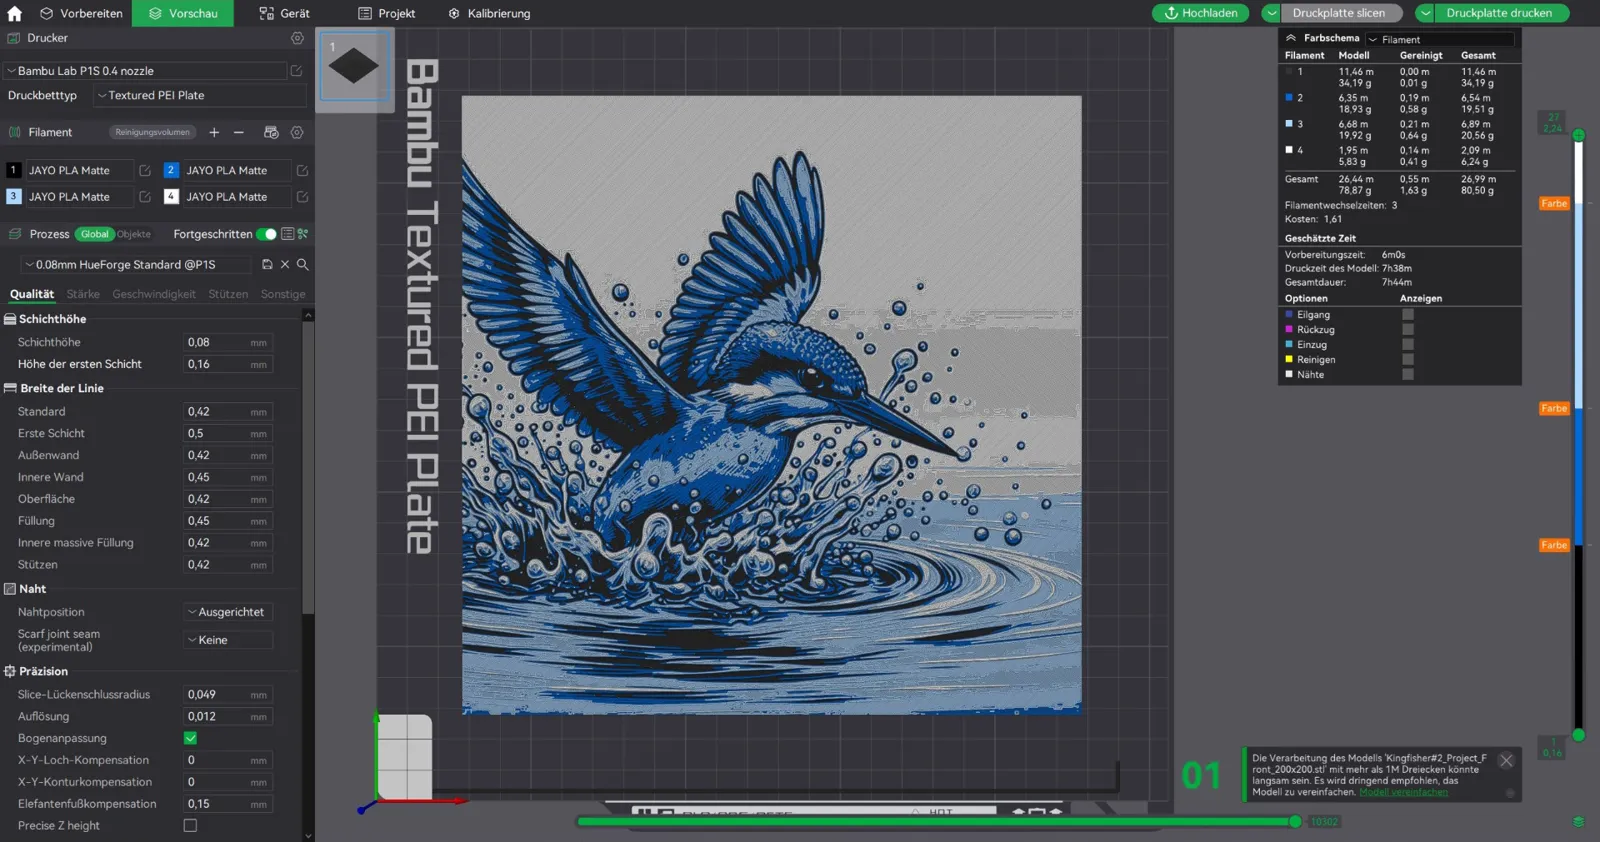Open the Bambu Lab P1S printer dropdown
Screen dimensions: 1600x842
coord(145,71)
